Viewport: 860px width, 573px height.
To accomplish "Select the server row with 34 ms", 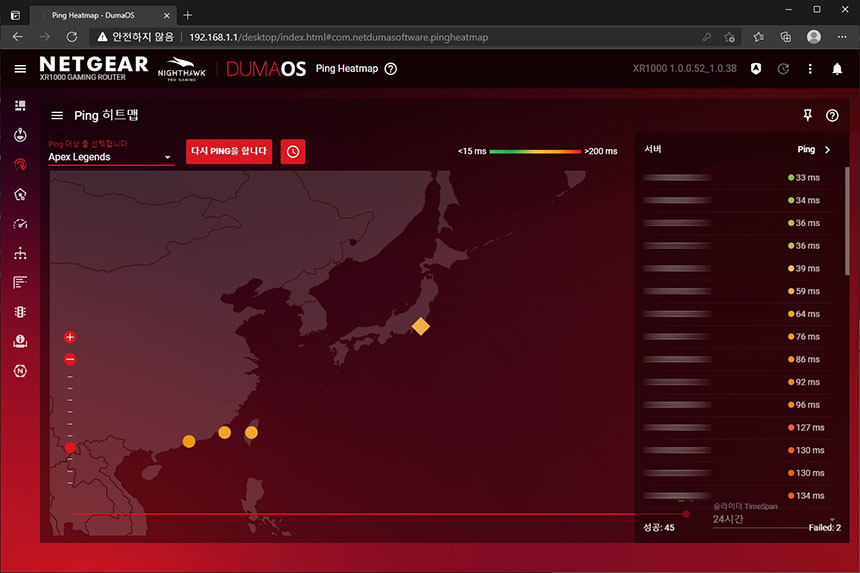I will (739, 201).
